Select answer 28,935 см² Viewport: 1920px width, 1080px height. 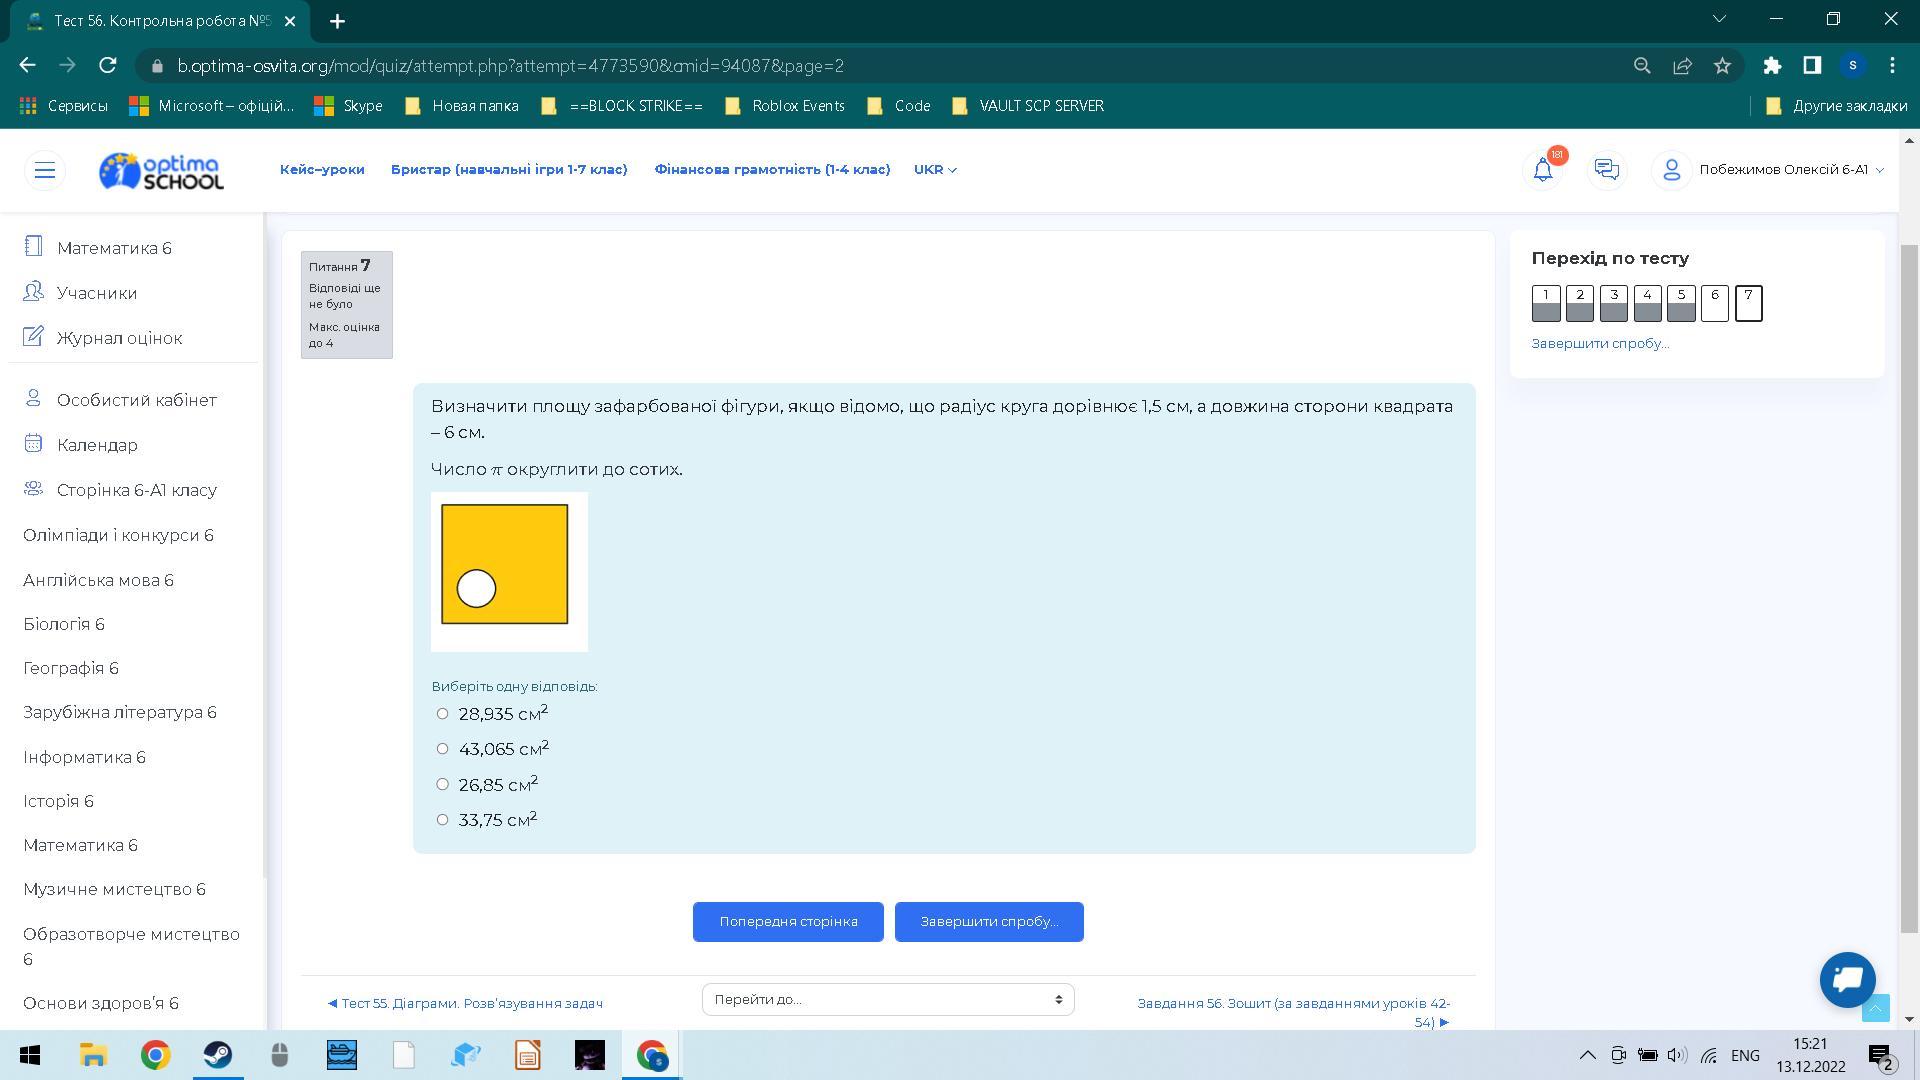click(442, 714)
